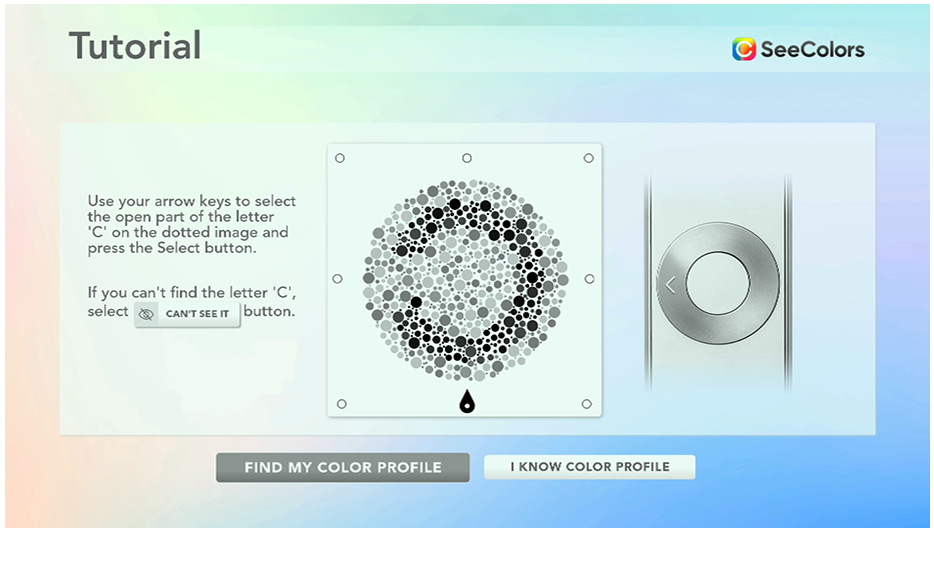This screenshot has width=934, height=575.
Task: Click the Tutorial page heading
Action: (x=135, y=46)
